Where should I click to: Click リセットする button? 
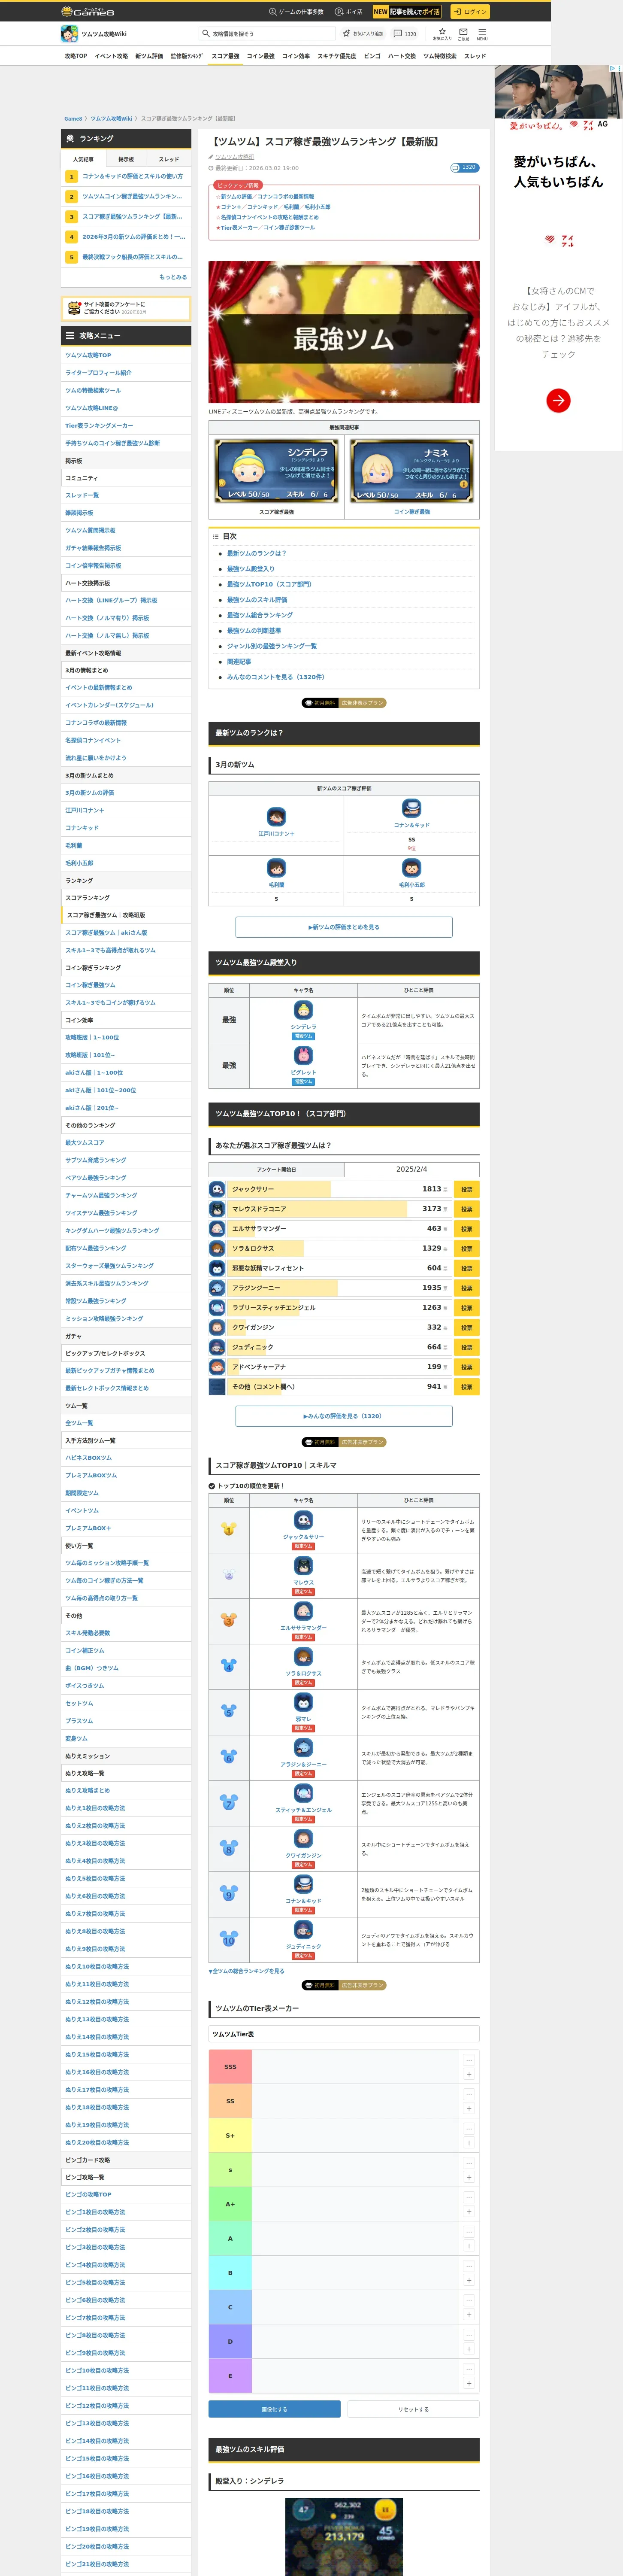click(x=413, y=2409)
